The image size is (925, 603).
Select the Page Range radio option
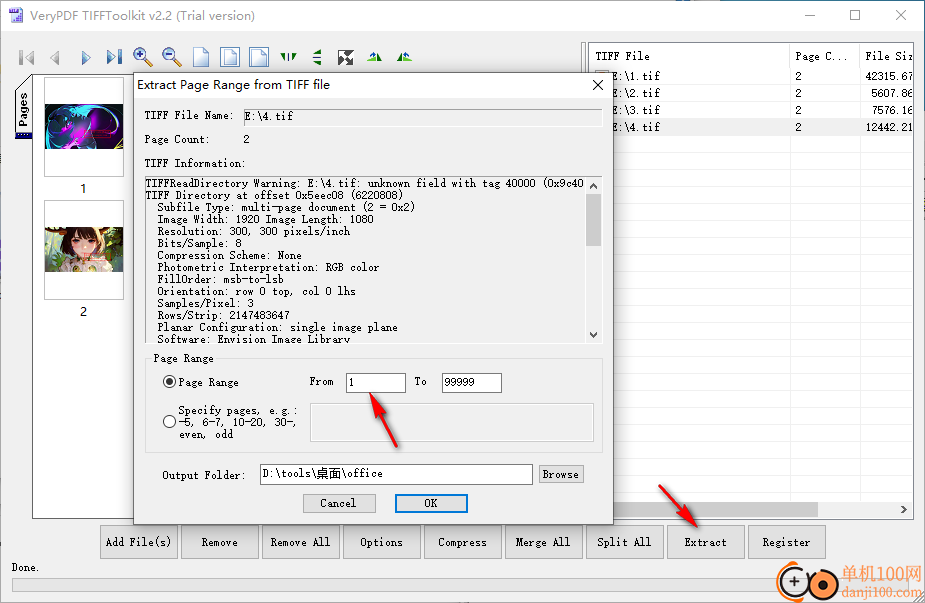pyautogui.click(x=169, y=382)
